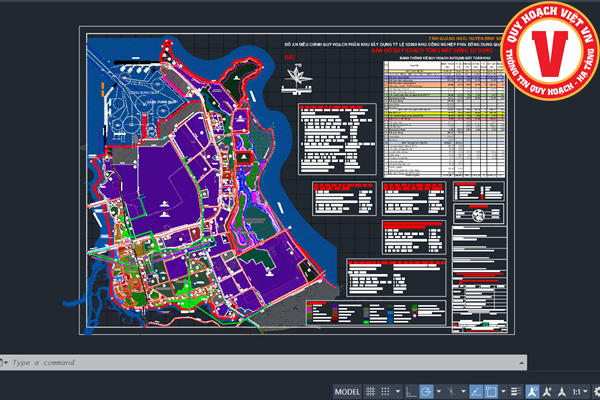Open polar tracking angle dropdown arrow
600x400 pixels.
(439, 391)
